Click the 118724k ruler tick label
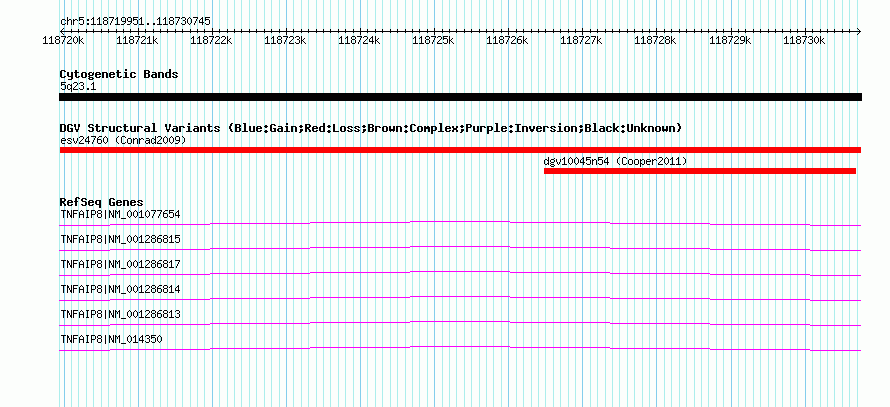The width and height of the screenshot is (890, 407). (359, 40)
